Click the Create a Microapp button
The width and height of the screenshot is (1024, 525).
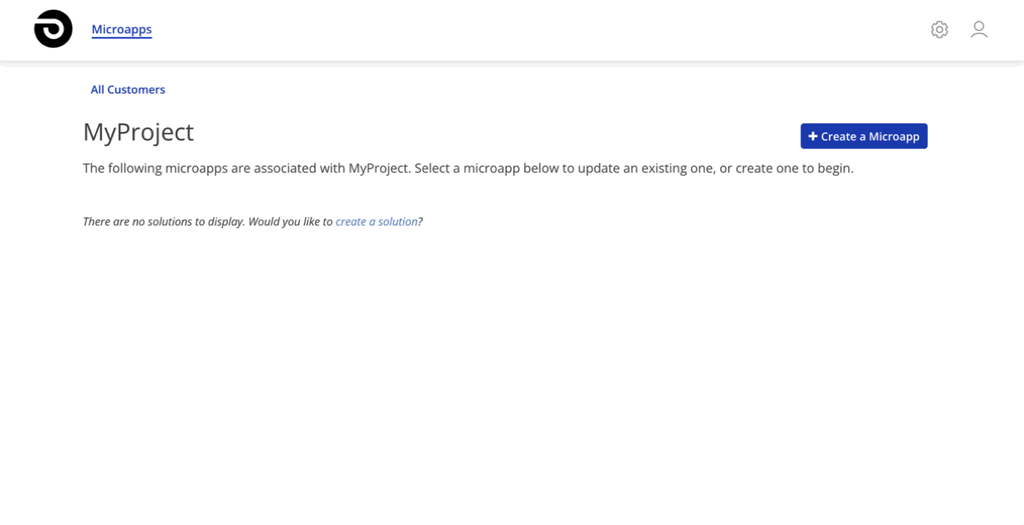(x=864, y=136)
